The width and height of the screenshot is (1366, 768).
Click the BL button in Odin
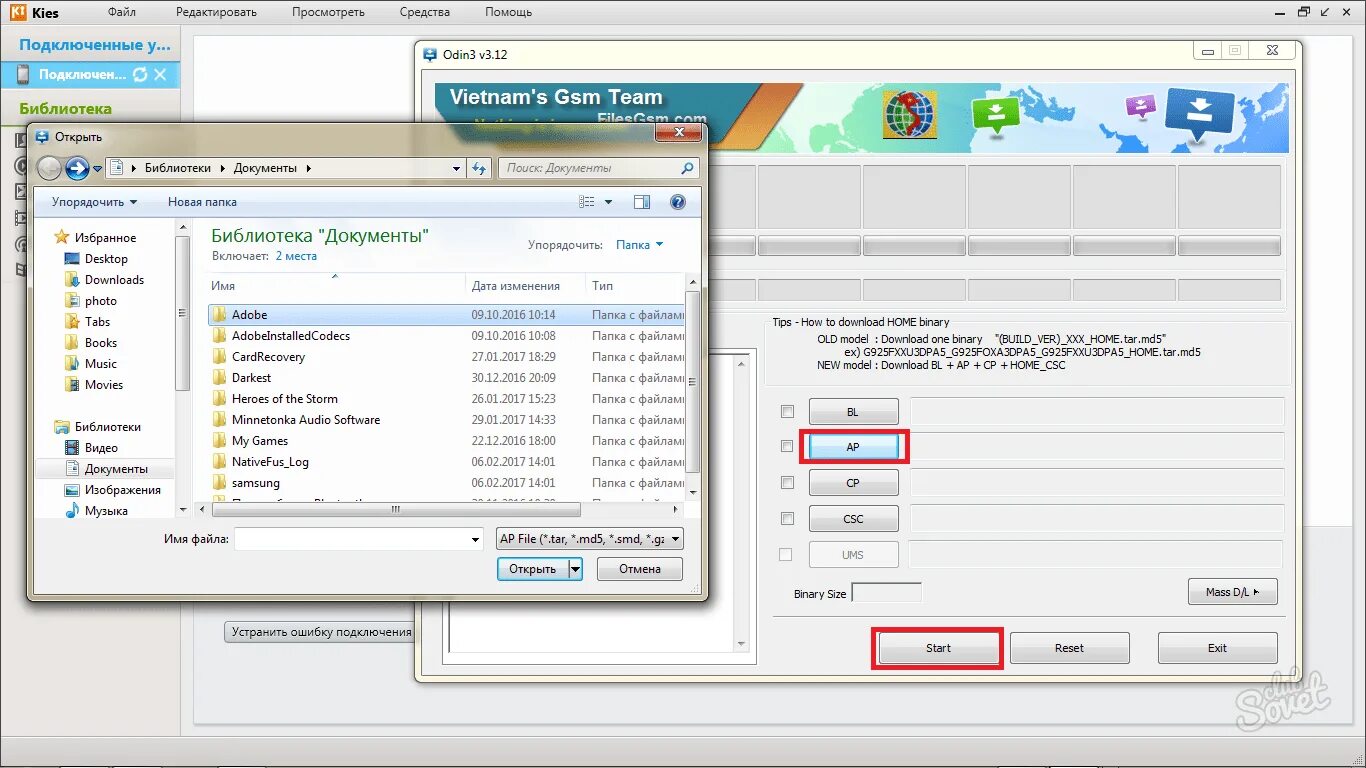[x=853, y=411]
